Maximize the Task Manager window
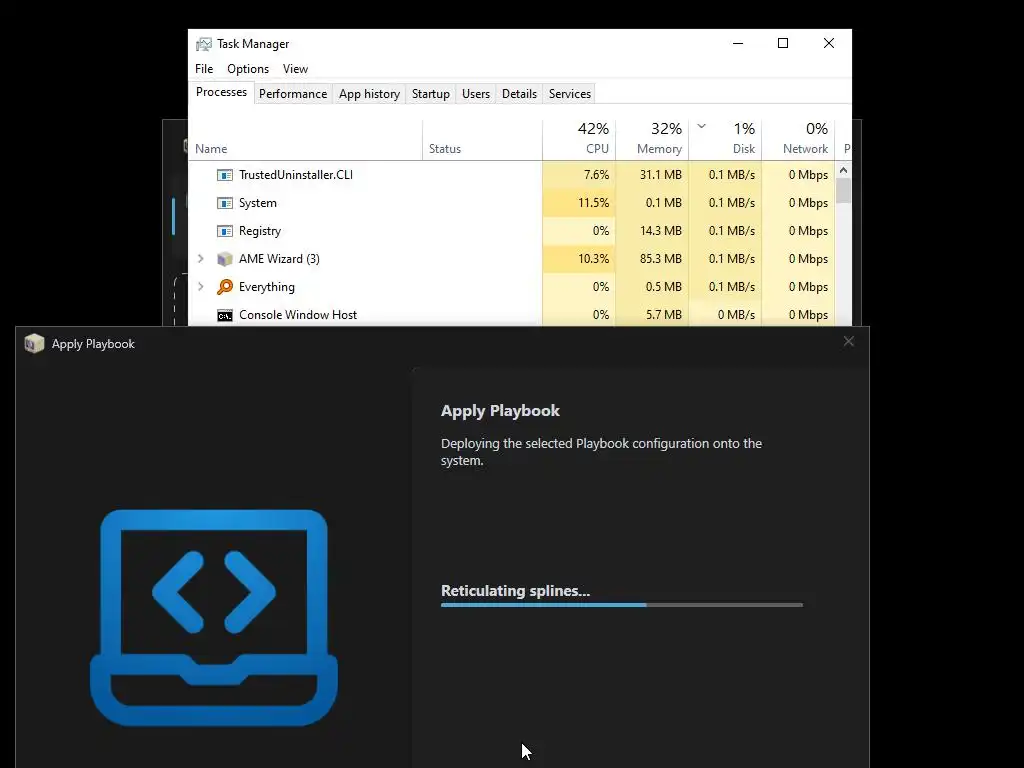 [783, 43]
